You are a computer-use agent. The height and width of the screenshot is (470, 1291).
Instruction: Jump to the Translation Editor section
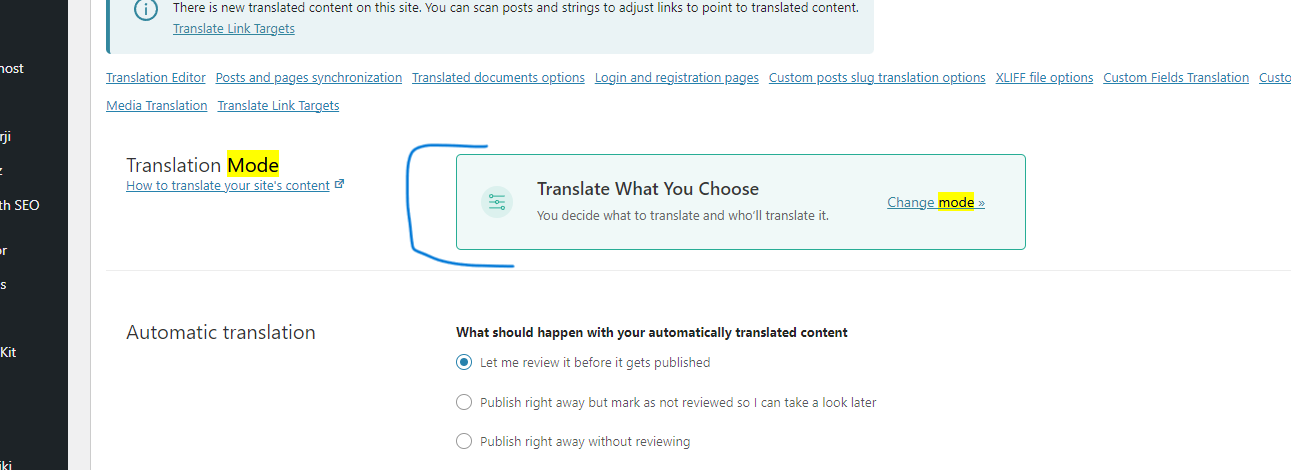(x=156, y=77)
